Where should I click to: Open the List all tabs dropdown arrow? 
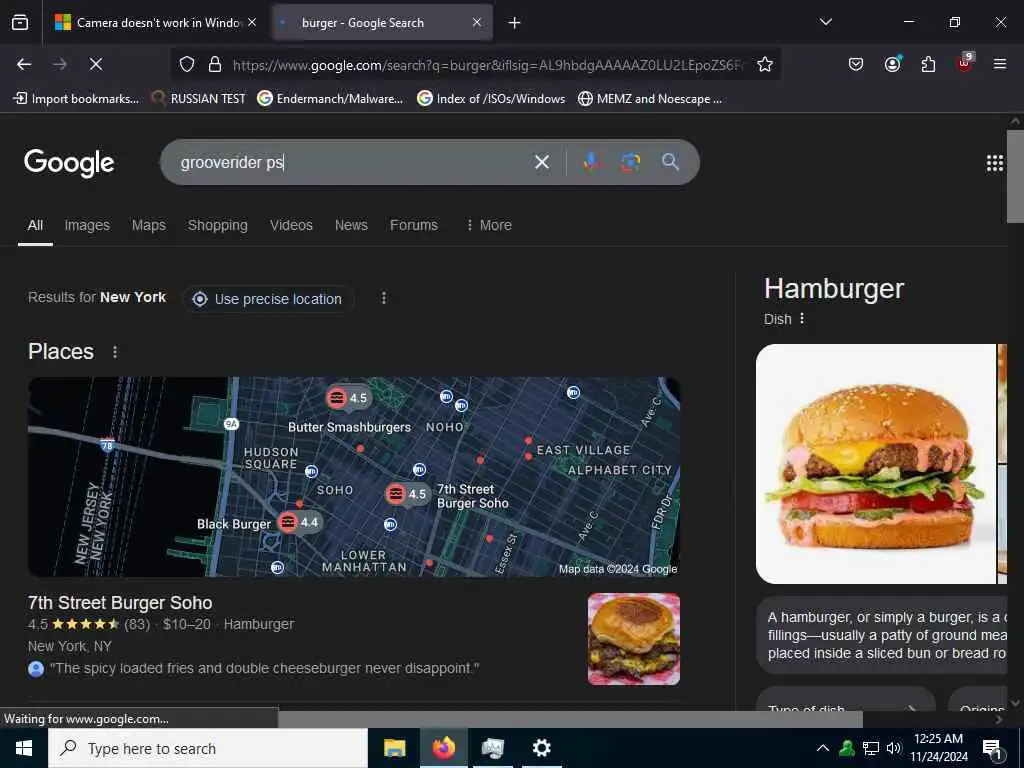click(825, 22)
